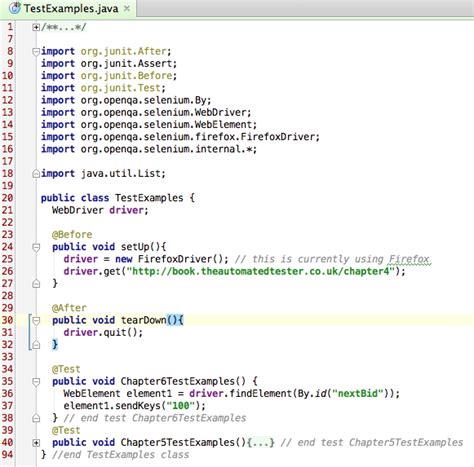Image resolution: width=474 pixels, height=467 pixels.
Task: Collapse Chapter6TestExamples method at line 35
Action: coord(36,382)
